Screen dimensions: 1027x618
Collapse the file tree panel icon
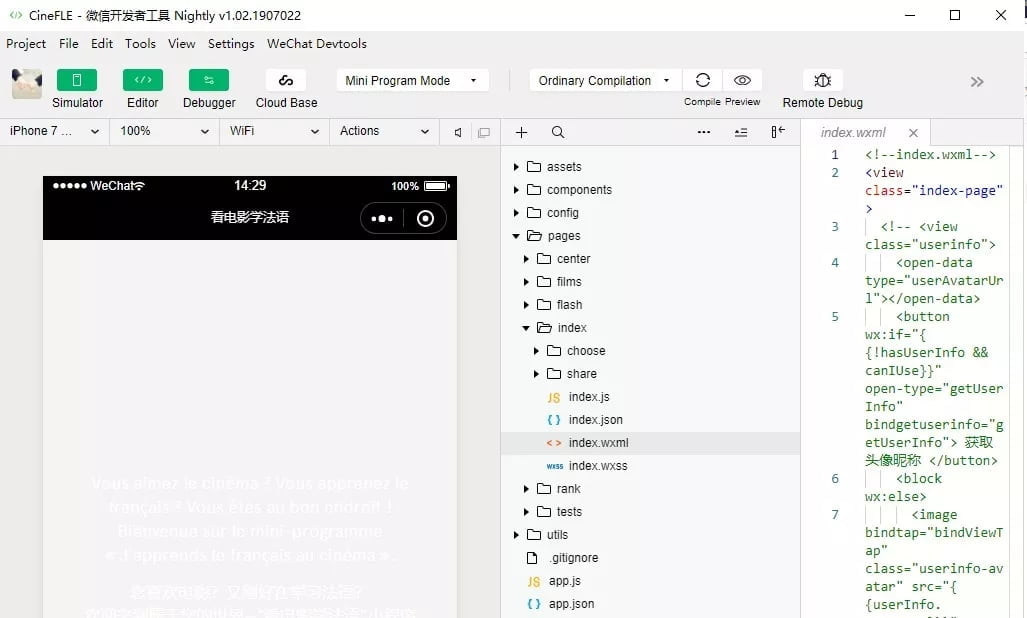point(777,132)
